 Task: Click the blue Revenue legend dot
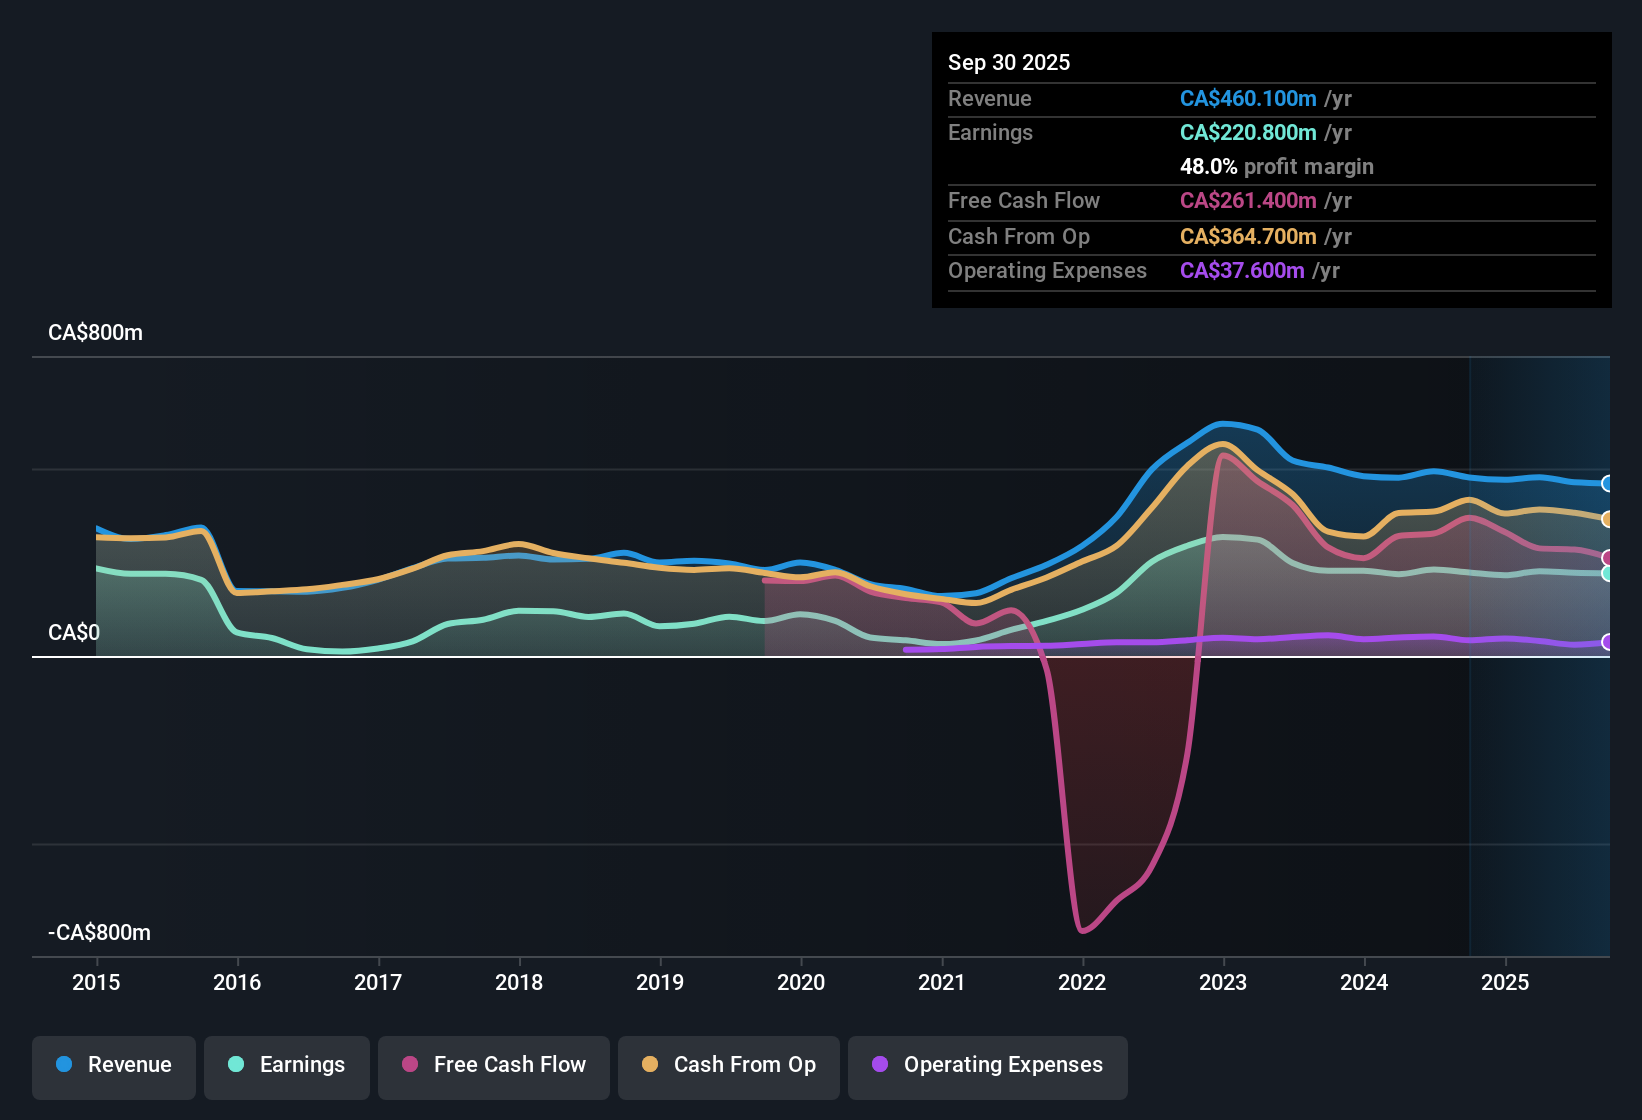(64, 1065)
